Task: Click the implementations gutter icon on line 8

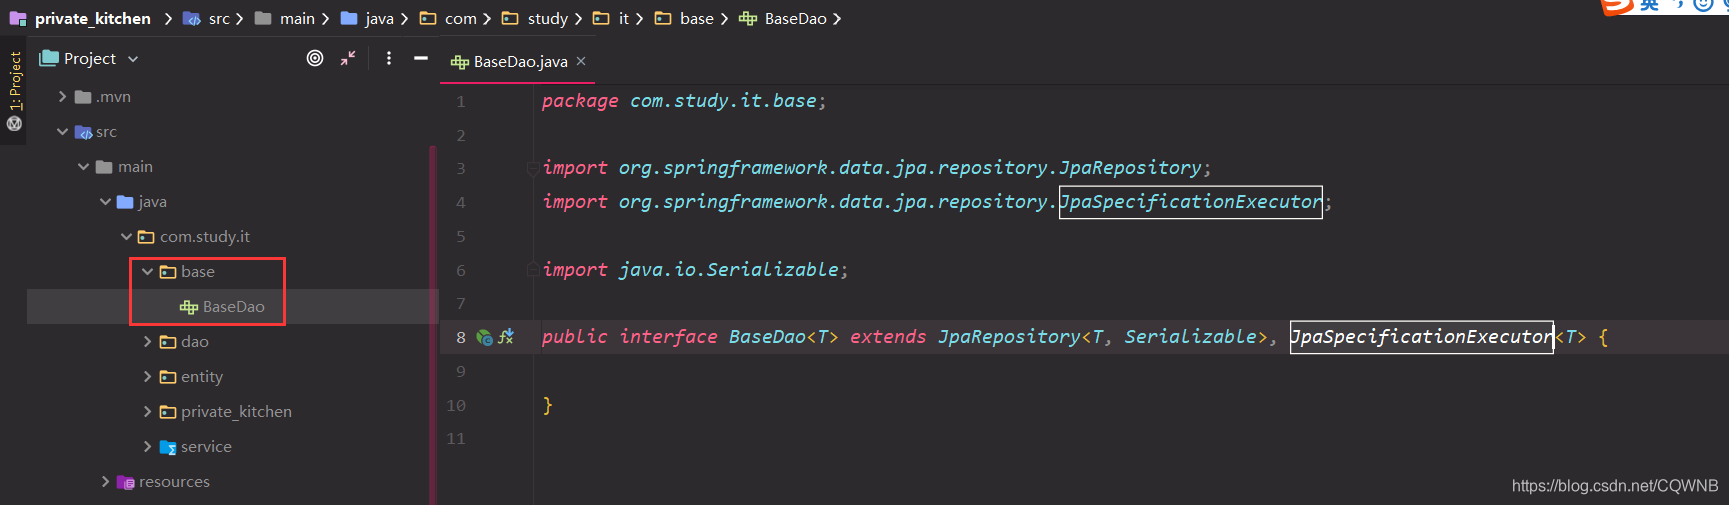Action: click(506, 337)
